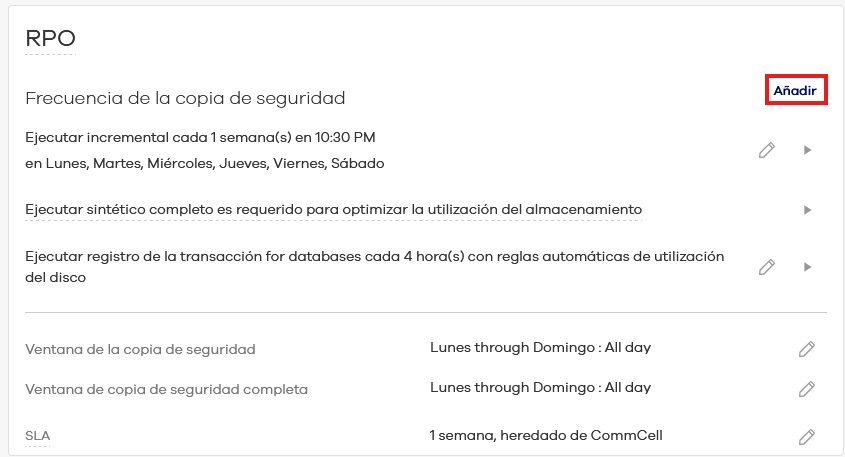Click the Frecuencia de la copia de seguridad heading
Screen dimensions: 845x457
[x=185, y=98]
